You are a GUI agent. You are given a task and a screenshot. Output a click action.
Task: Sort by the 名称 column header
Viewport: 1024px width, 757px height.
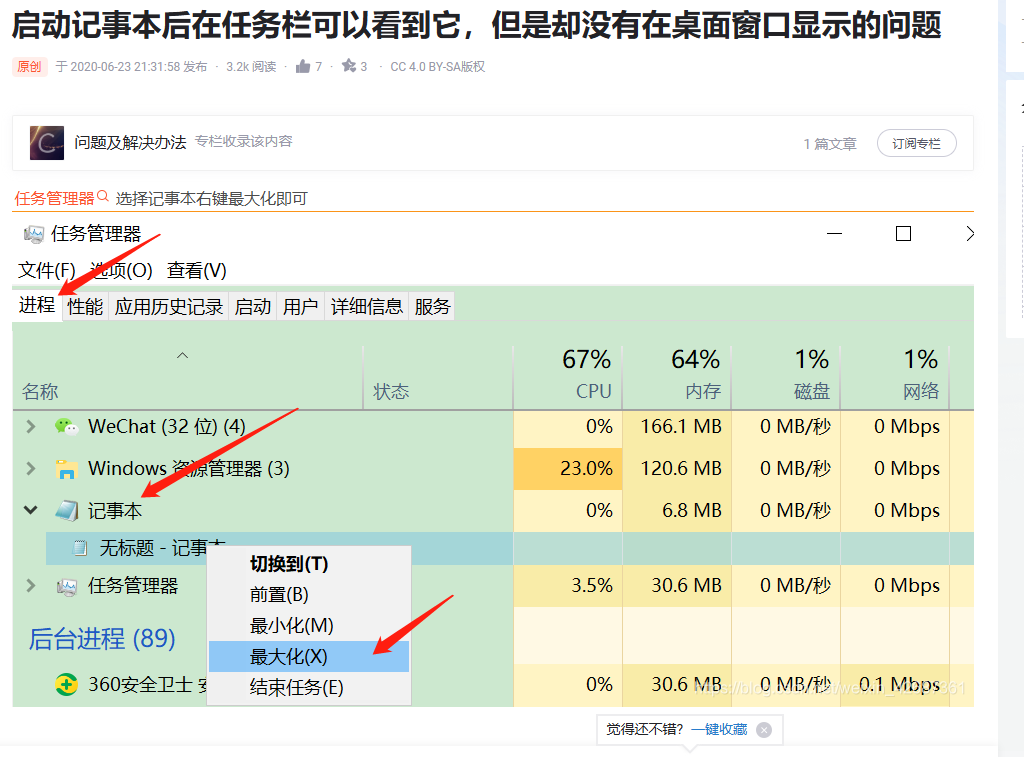(187, 377)
